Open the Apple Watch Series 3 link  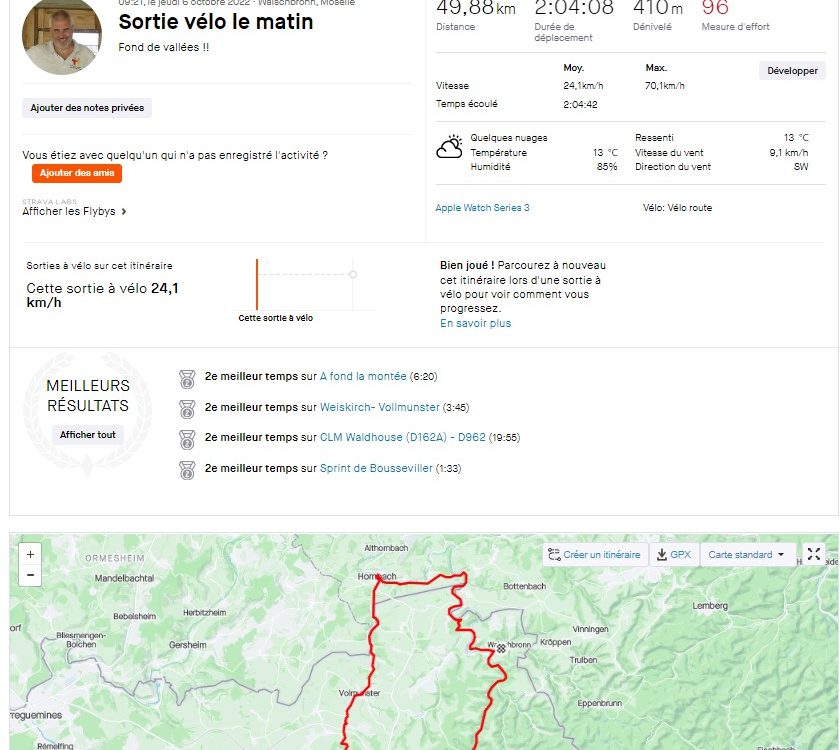tap(482, 208)
